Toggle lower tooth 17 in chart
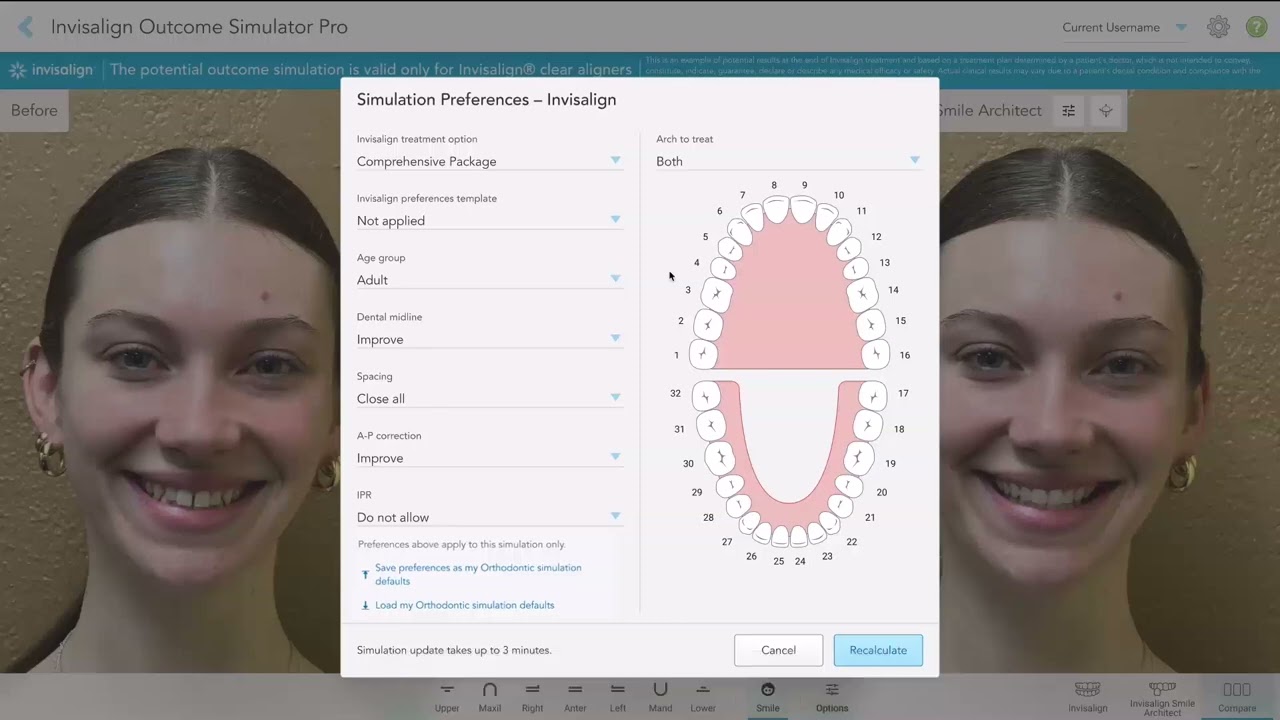 (873, 396)
